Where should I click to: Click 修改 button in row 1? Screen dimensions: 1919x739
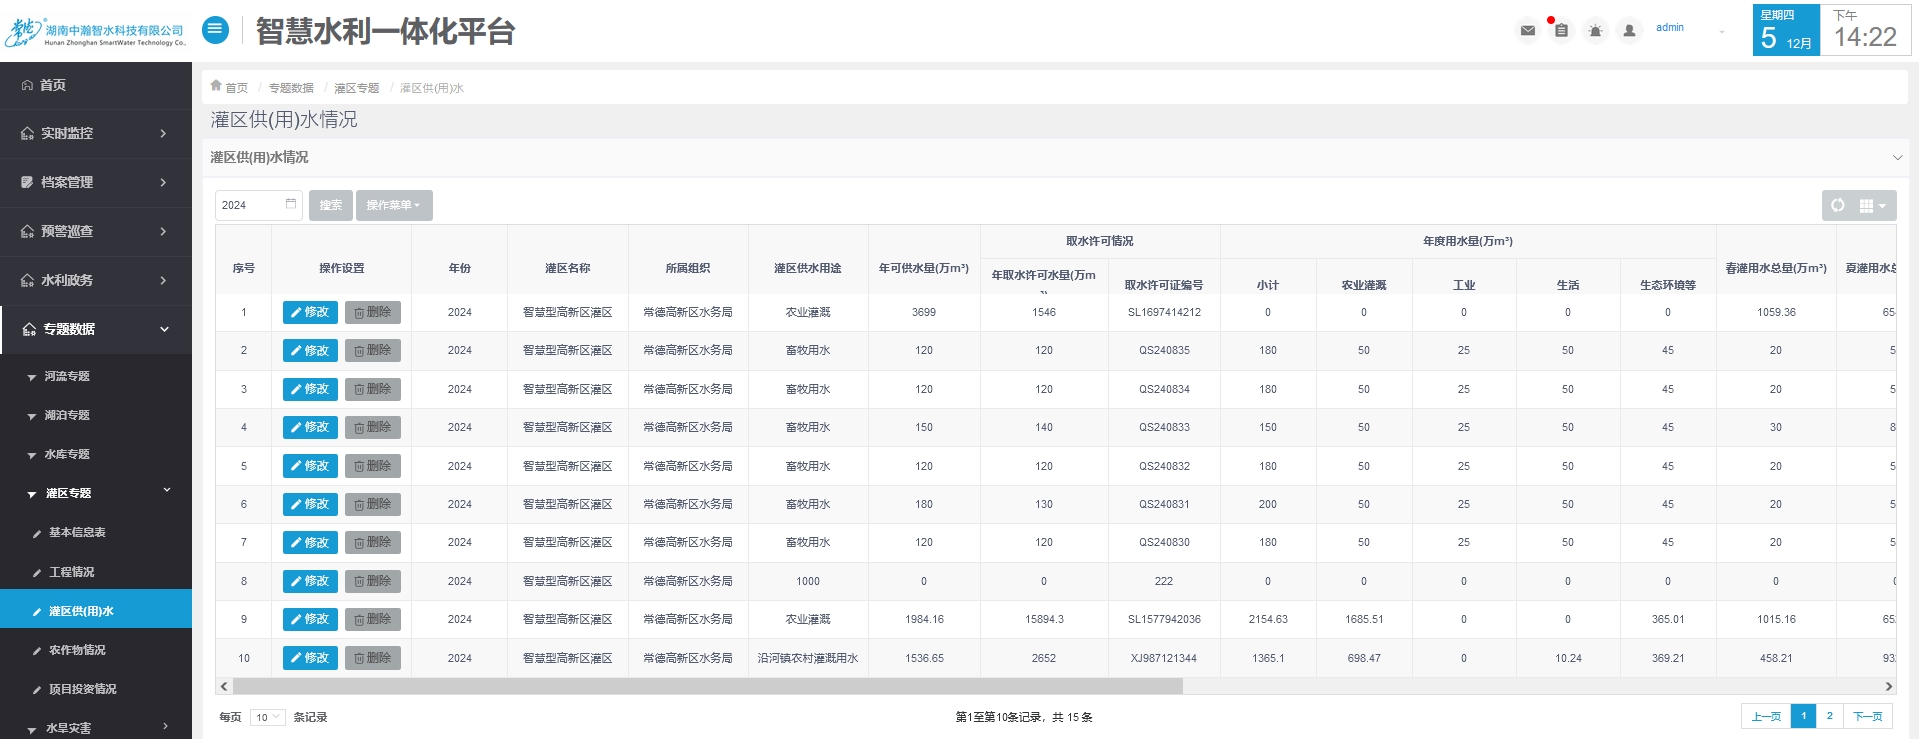[310, 312]
